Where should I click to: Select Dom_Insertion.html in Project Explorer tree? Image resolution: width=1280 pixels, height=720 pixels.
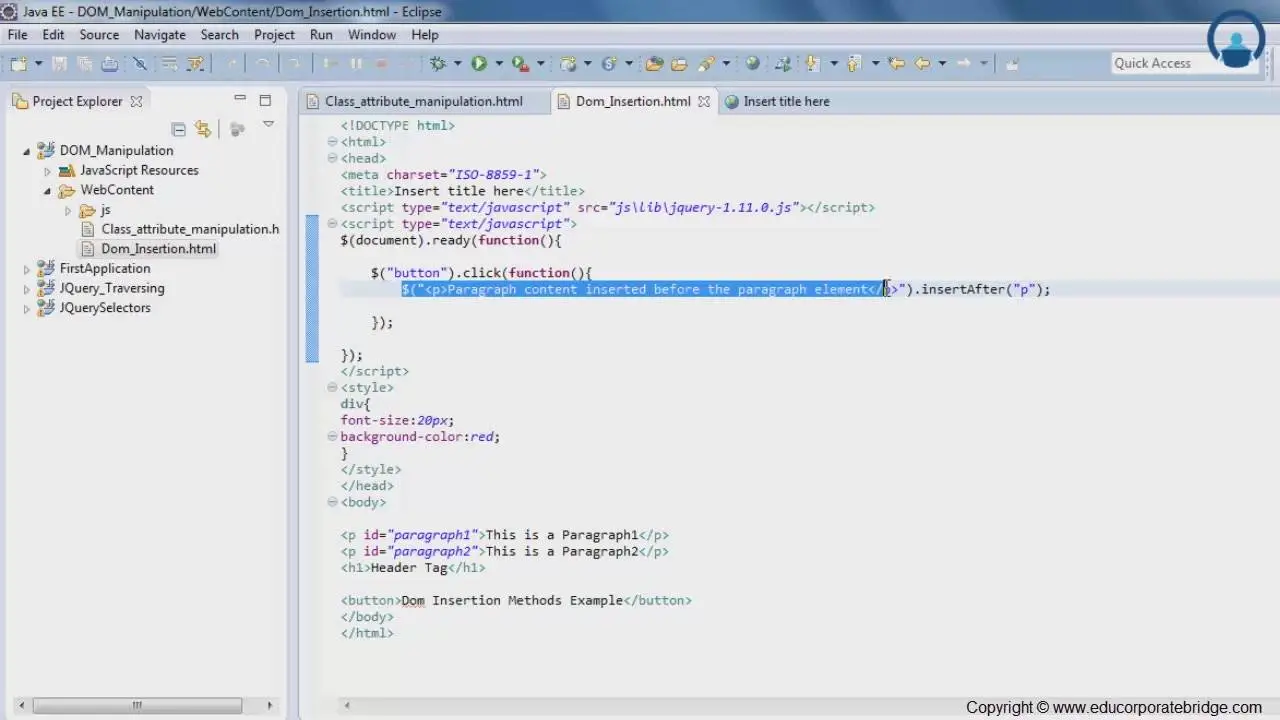tap(158, 249)
